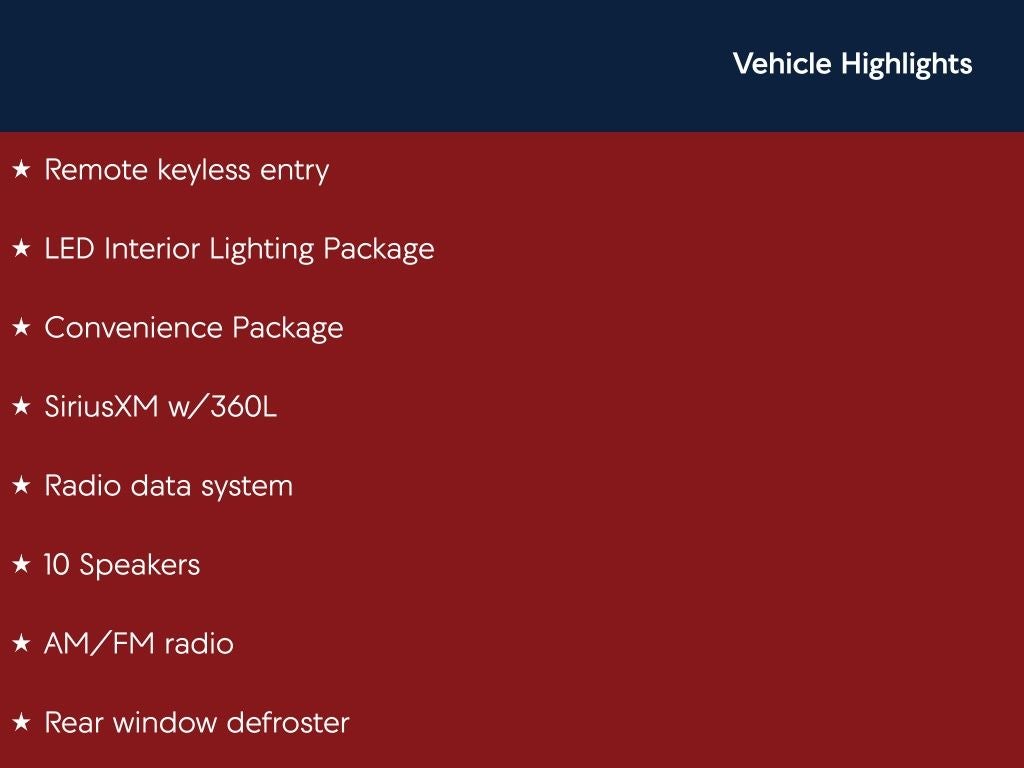Click the Convenience Package star bullet
This screenshot has height=768, width=1024.
(x=21, y=329)
